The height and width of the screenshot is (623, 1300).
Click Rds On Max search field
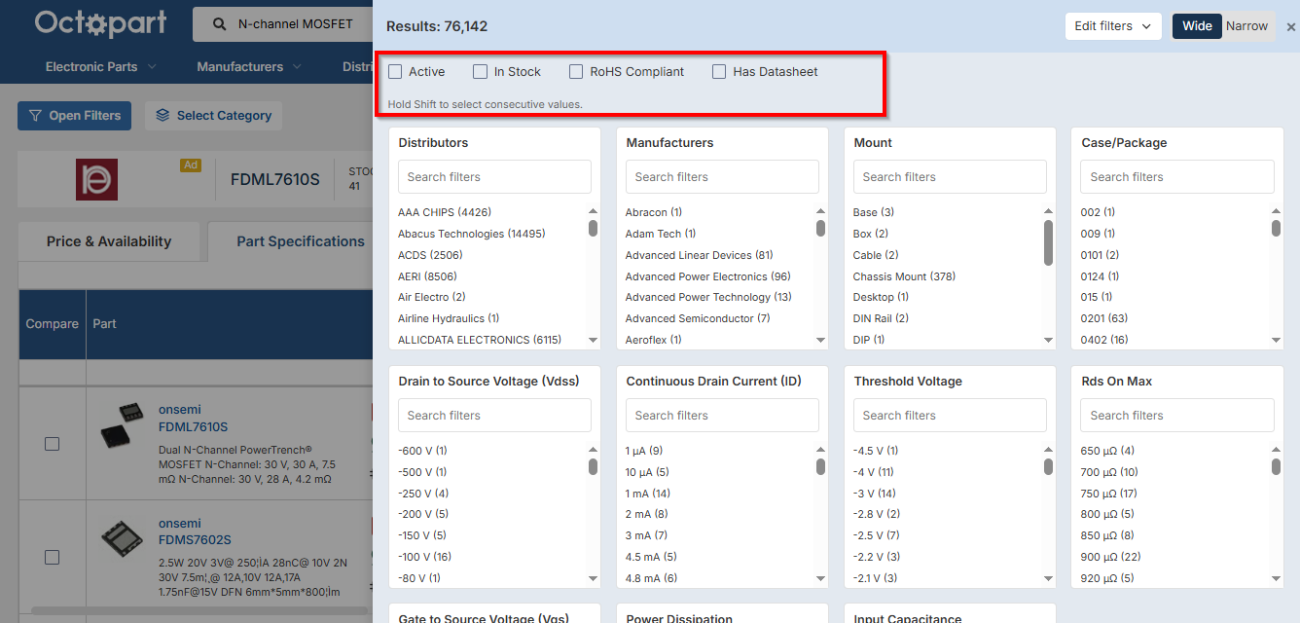click(x=1178, y=415)
